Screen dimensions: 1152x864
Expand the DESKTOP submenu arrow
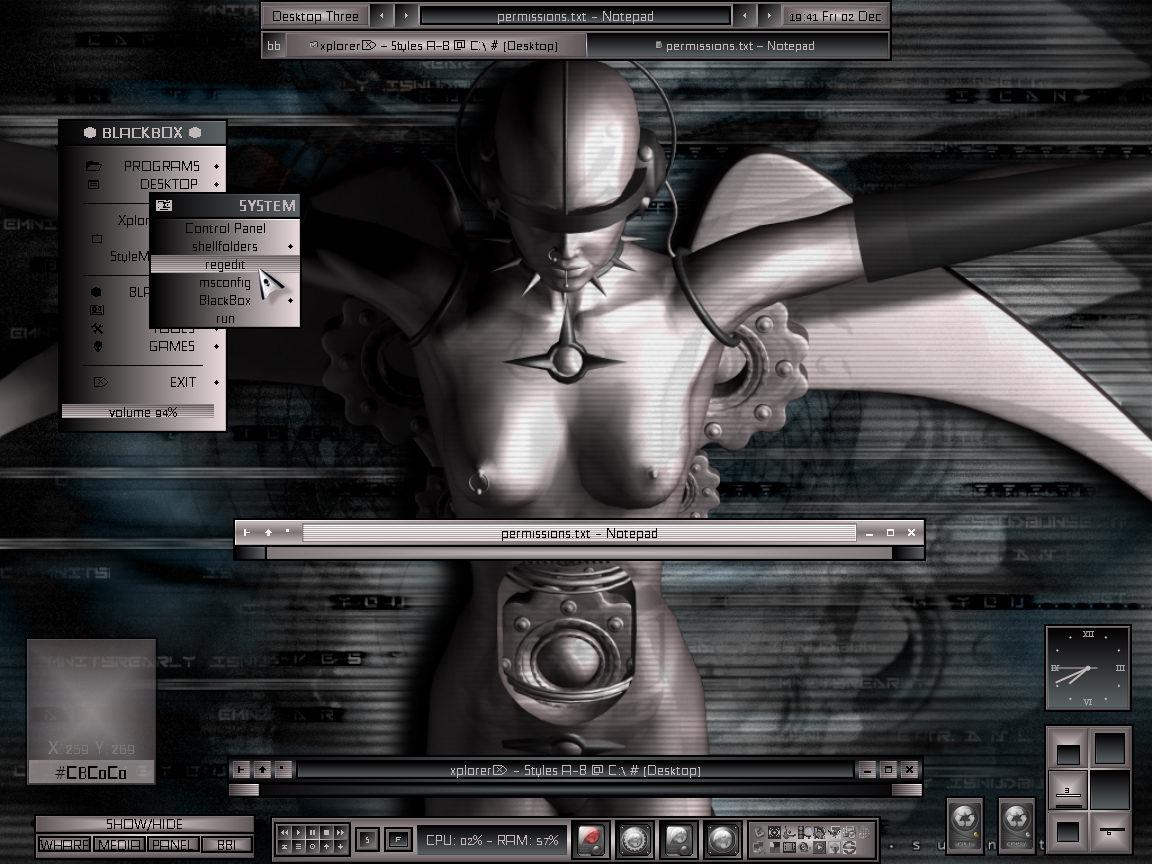click(216, 184)
